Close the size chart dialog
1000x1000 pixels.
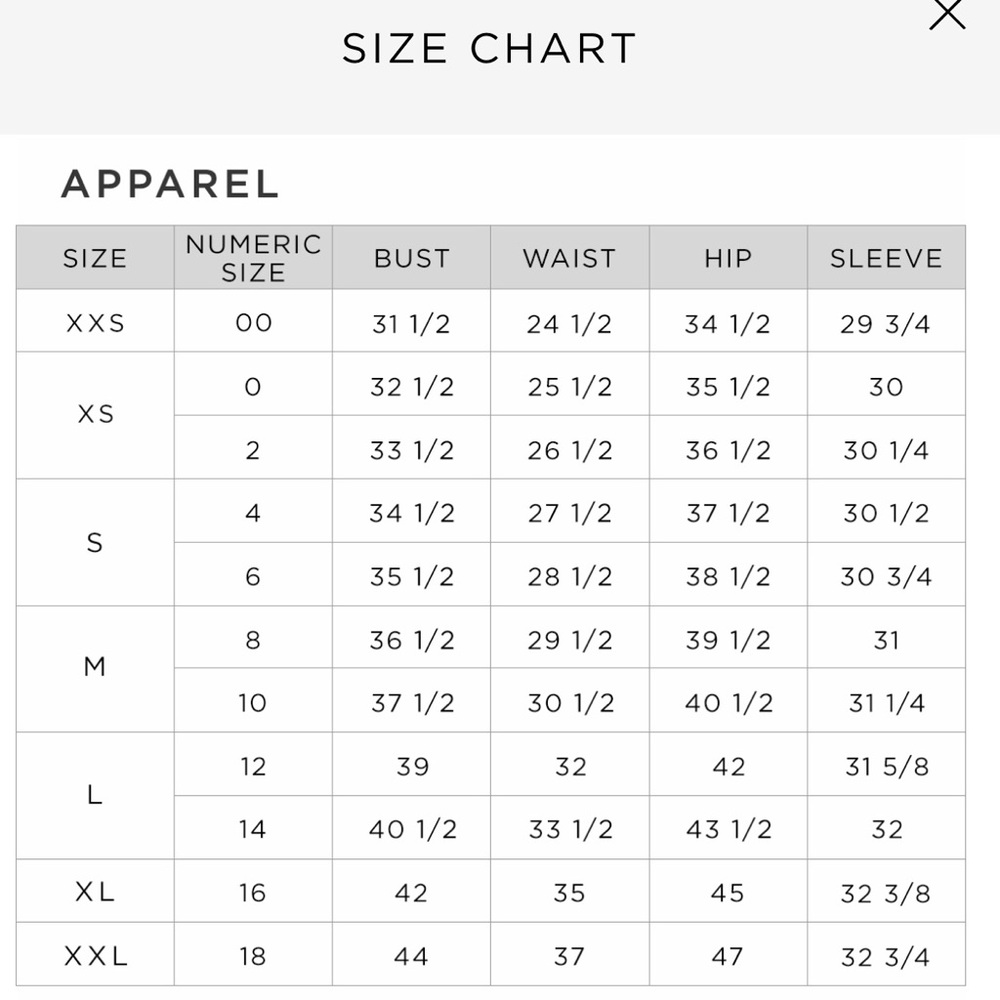coord(947,14)
